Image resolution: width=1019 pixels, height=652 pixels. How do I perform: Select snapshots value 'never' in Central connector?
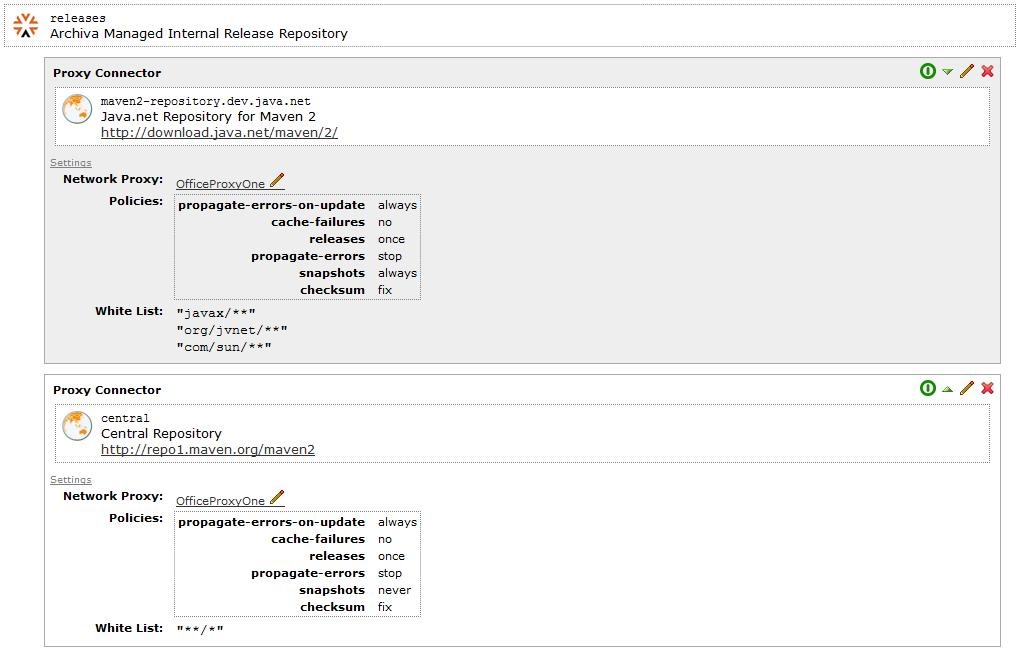tap(394, 590)
